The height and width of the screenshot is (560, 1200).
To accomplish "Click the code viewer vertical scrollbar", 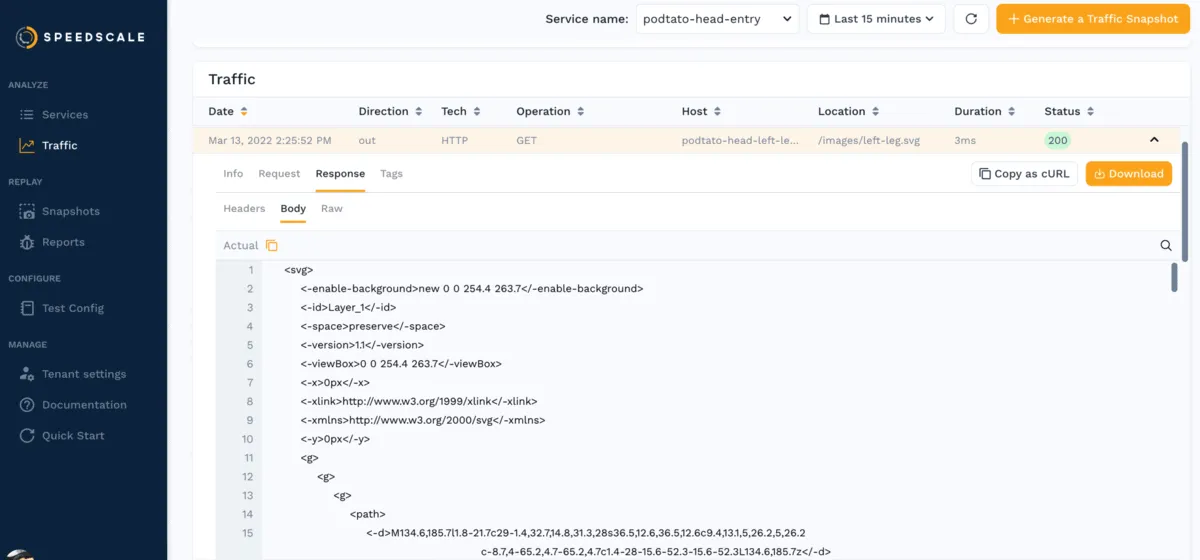I will [x=1174, y=277].
